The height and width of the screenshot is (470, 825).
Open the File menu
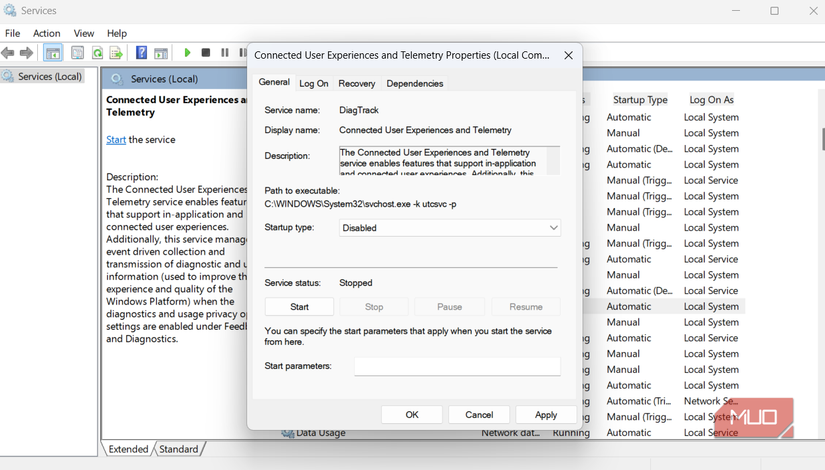(13, 33)
